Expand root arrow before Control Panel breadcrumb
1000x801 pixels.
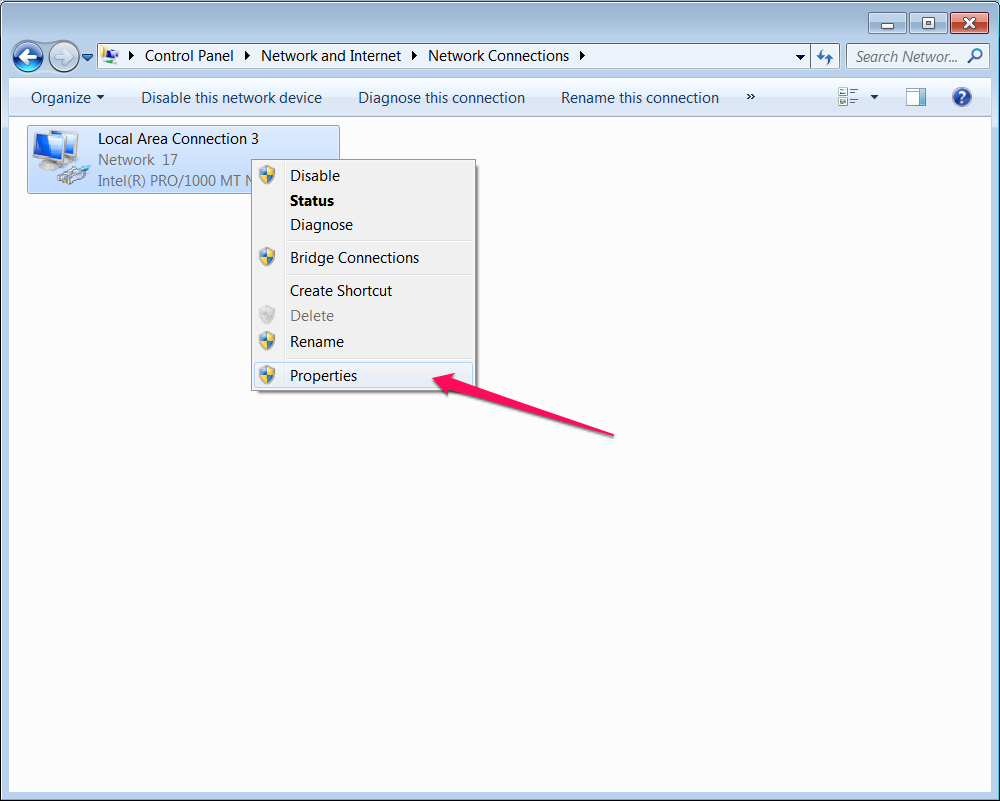[131, 56]
